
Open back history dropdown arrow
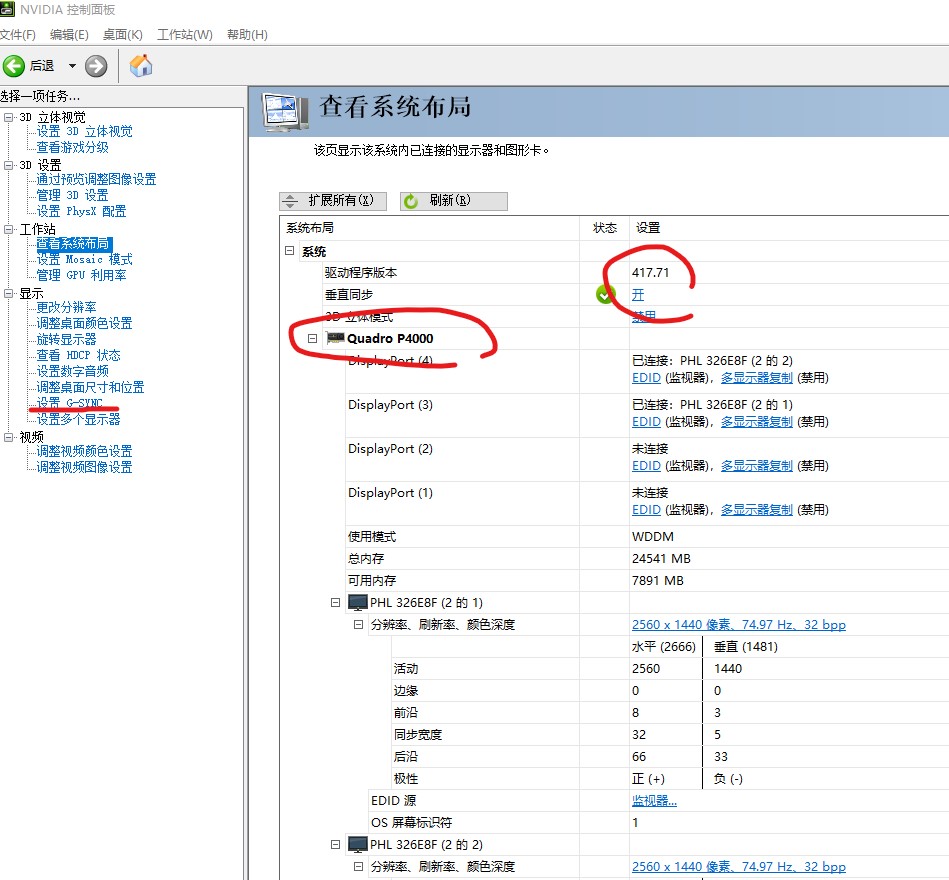tap(72, 65)
